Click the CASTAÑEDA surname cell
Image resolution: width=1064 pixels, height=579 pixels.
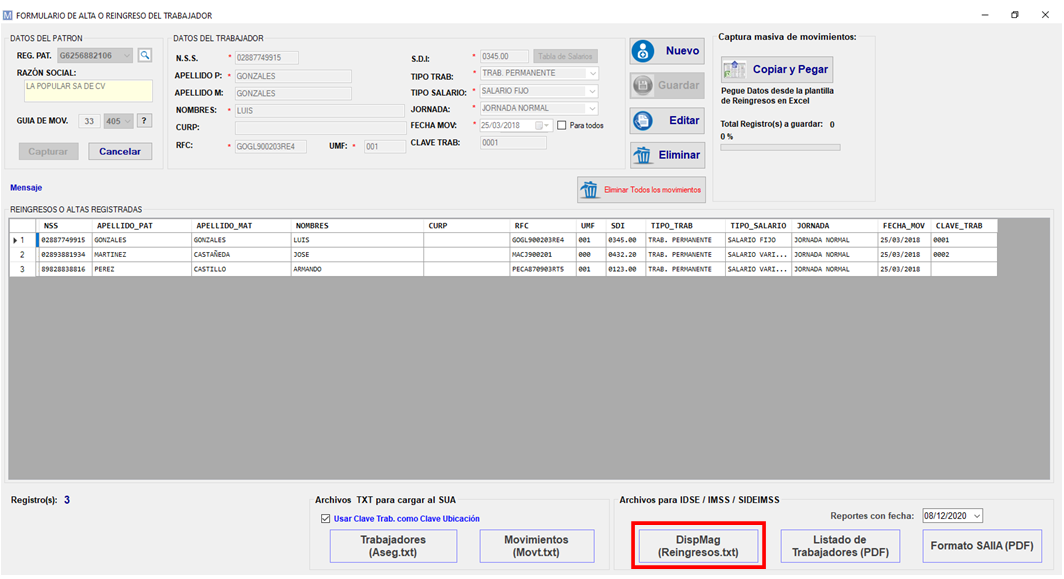(241, 255)
